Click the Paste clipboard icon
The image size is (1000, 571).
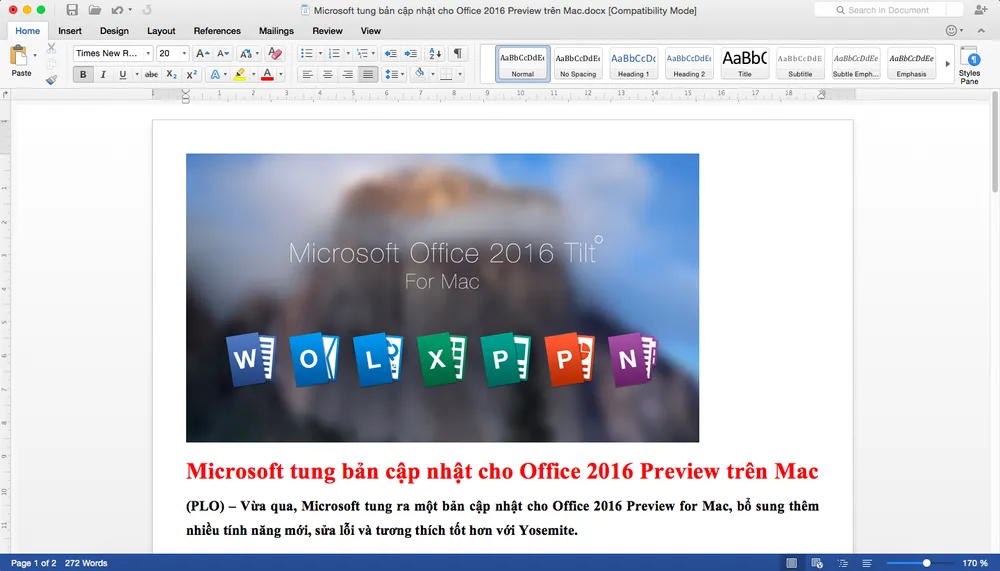click(x=19, y=56)
